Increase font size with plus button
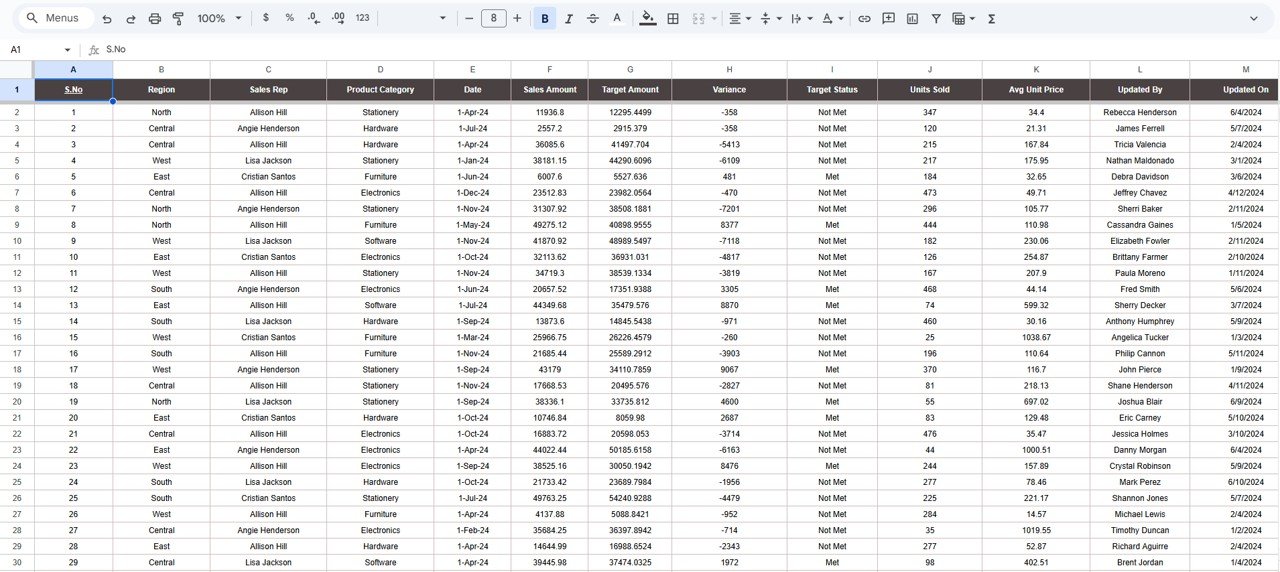 tap(517, 18)
